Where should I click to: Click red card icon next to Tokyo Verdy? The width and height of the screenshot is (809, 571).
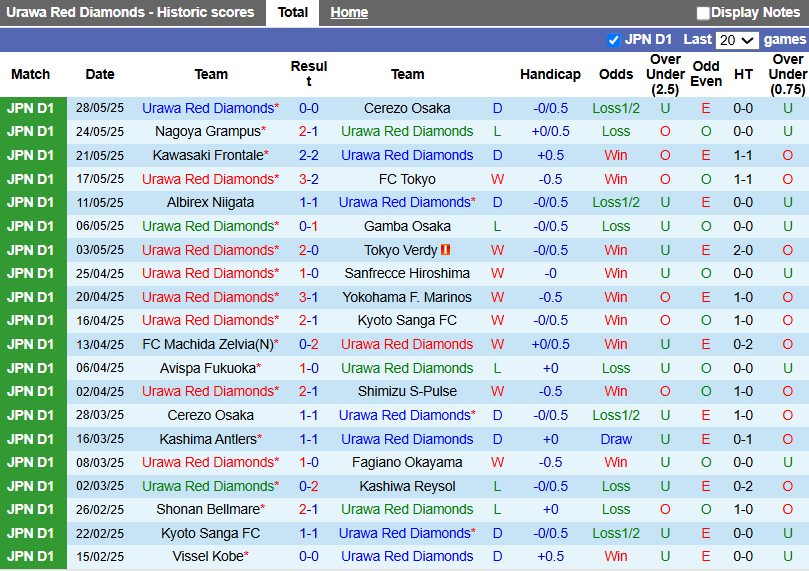[445, 250]
